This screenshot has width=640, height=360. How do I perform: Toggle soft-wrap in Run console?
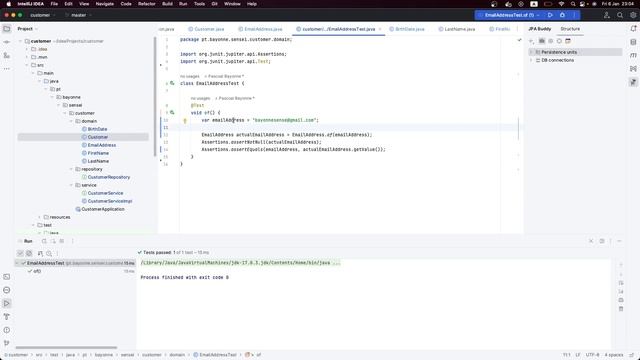point(621,283)
